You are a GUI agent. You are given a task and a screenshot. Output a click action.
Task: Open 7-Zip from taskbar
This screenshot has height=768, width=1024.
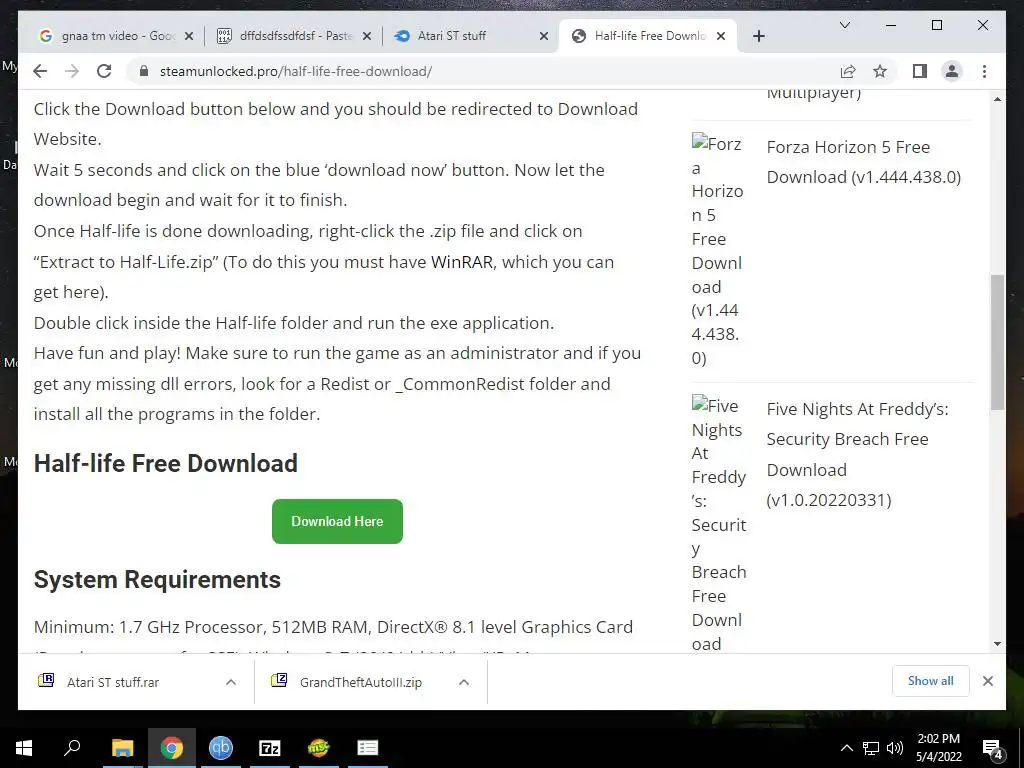pos(270,748)
